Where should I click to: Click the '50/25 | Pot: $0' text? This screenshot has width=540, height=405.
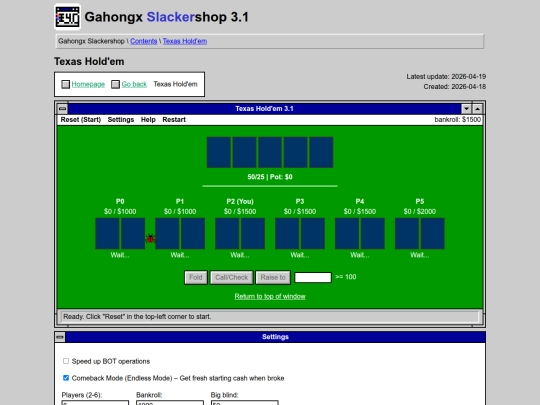coord(270,177)
